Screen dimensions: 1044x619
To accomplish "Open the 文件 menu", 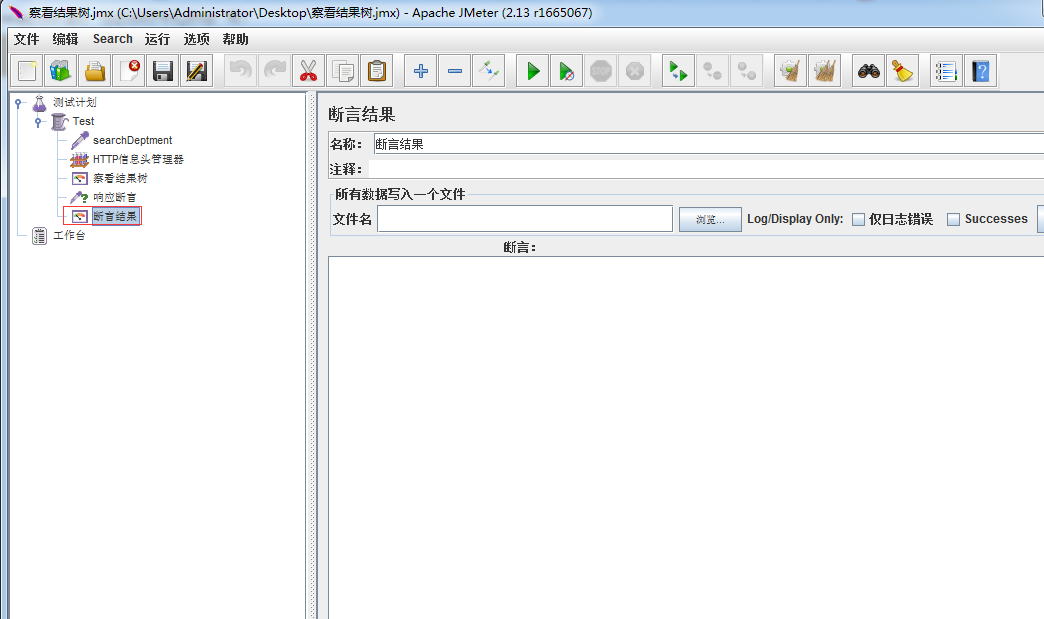I will click(x=27, y=39).
